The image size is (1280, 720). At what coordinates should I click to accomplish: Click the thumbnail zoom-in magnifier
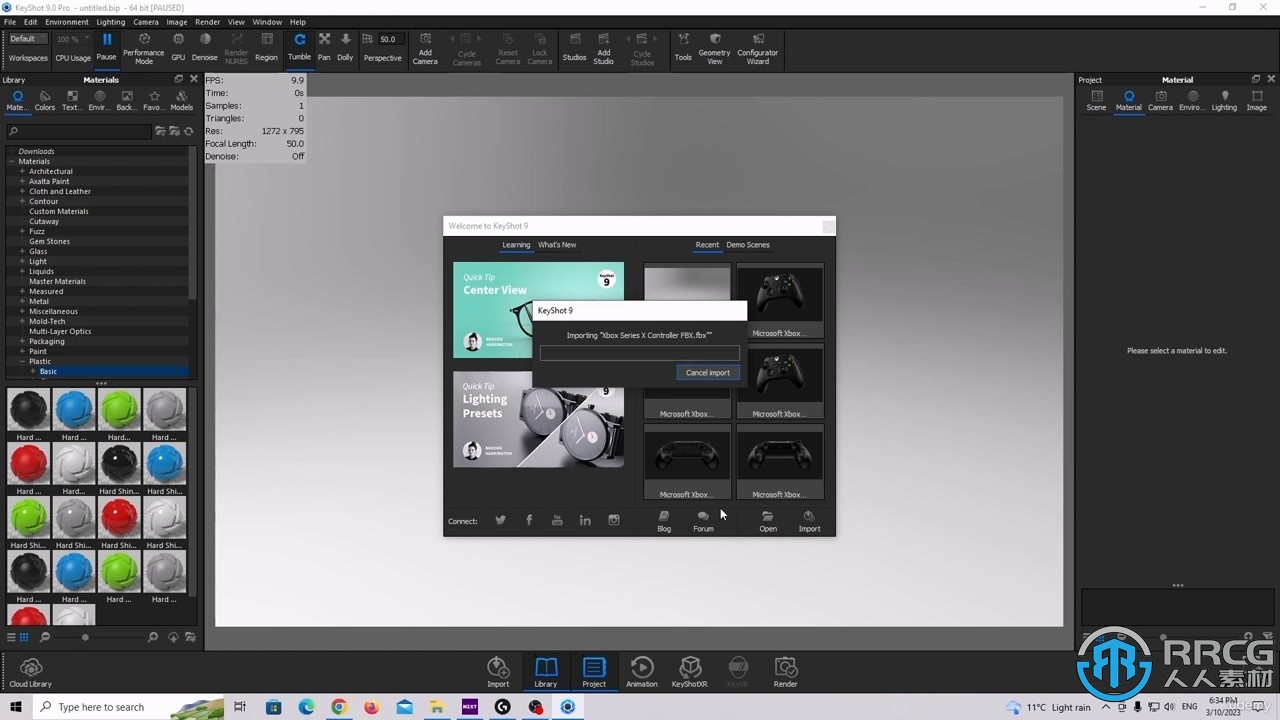tap(153, 637)
